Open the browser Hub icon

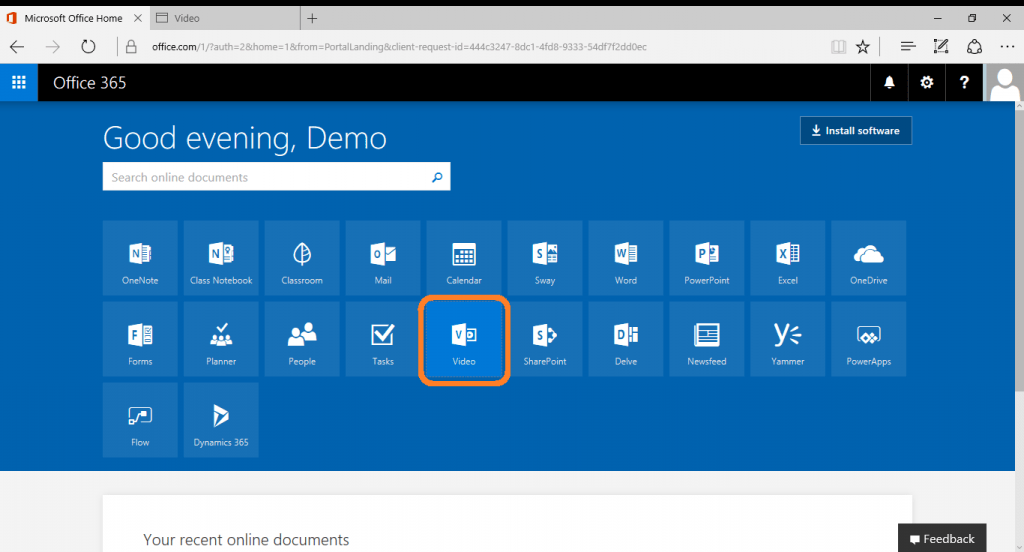tap(907, 46)
